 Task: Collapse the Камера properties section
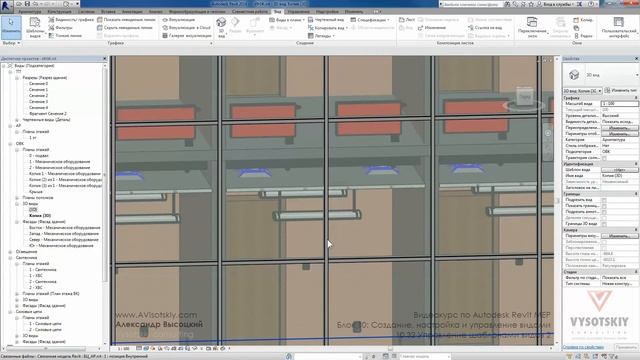(x=636, y=230)
